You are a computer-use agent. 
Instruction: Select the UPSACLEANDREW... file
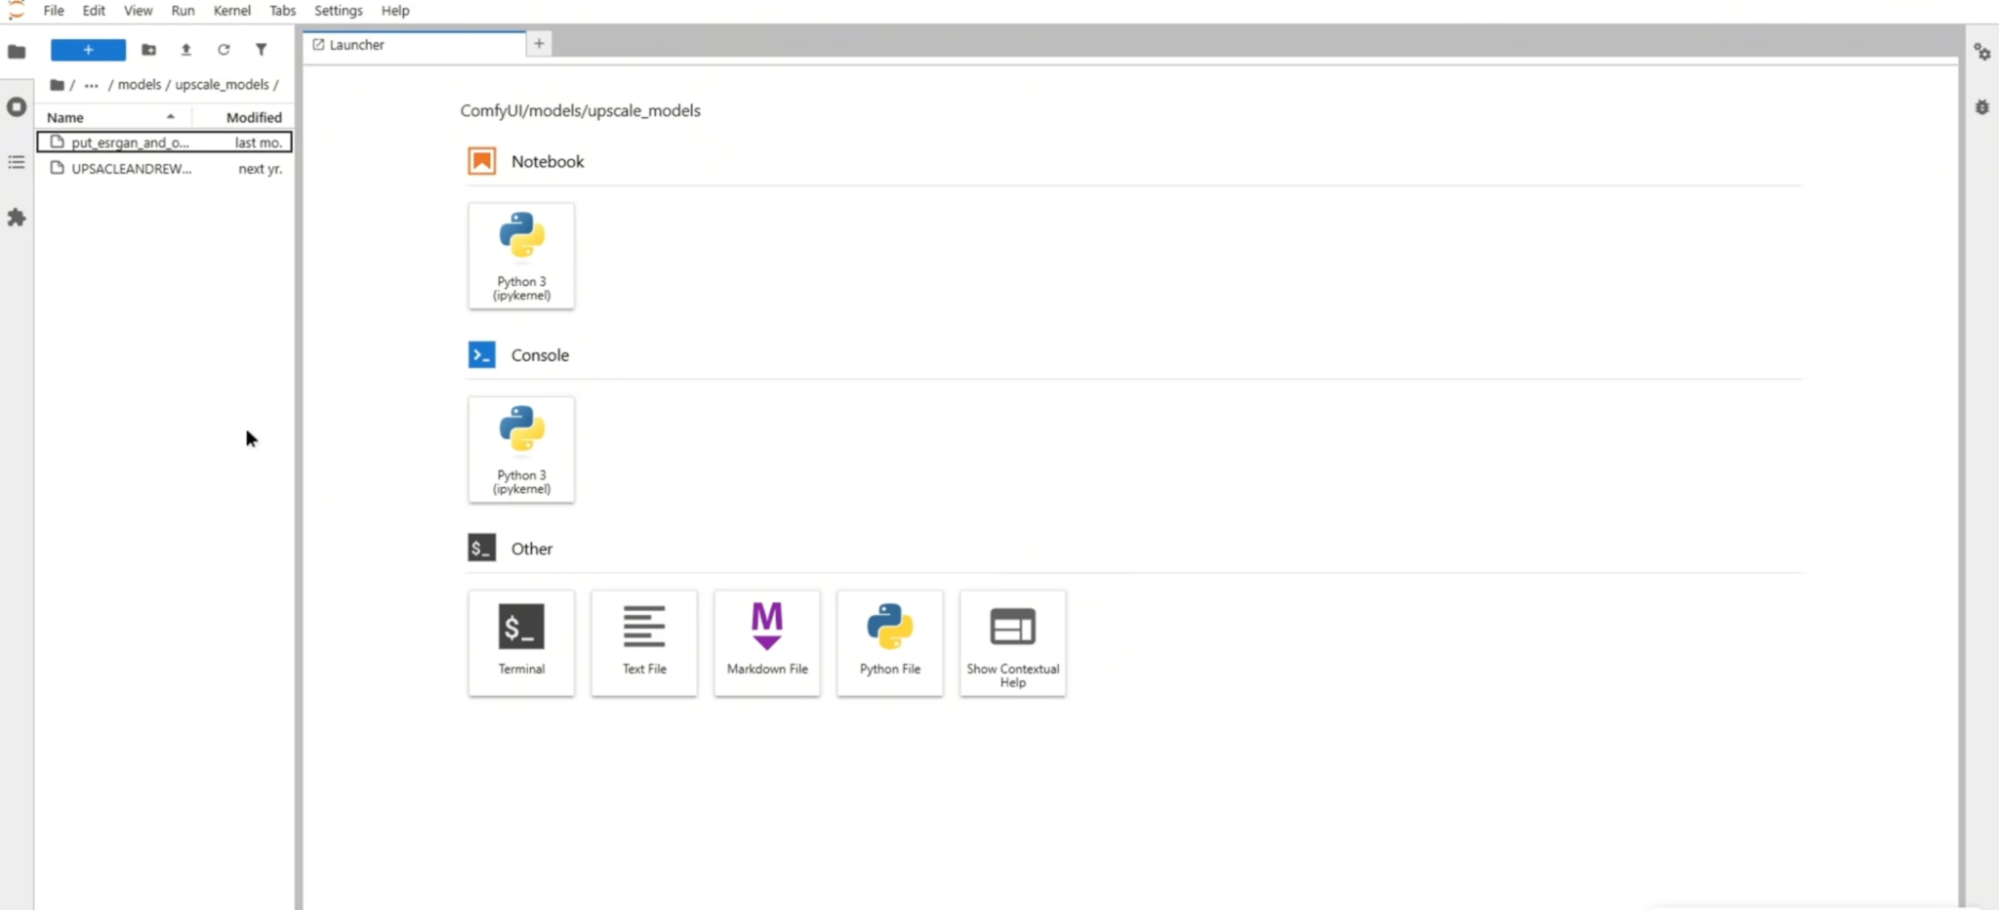[x=164, y=169]
